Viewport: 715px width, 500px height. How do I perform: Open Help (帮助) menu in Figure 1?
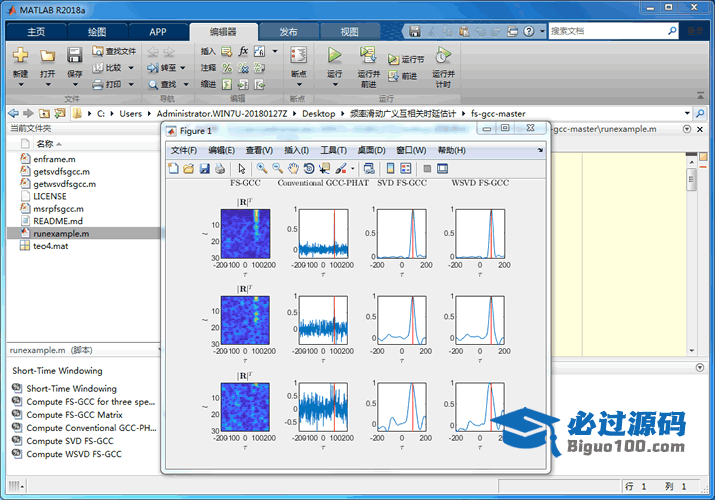click(x=451, y=150)
